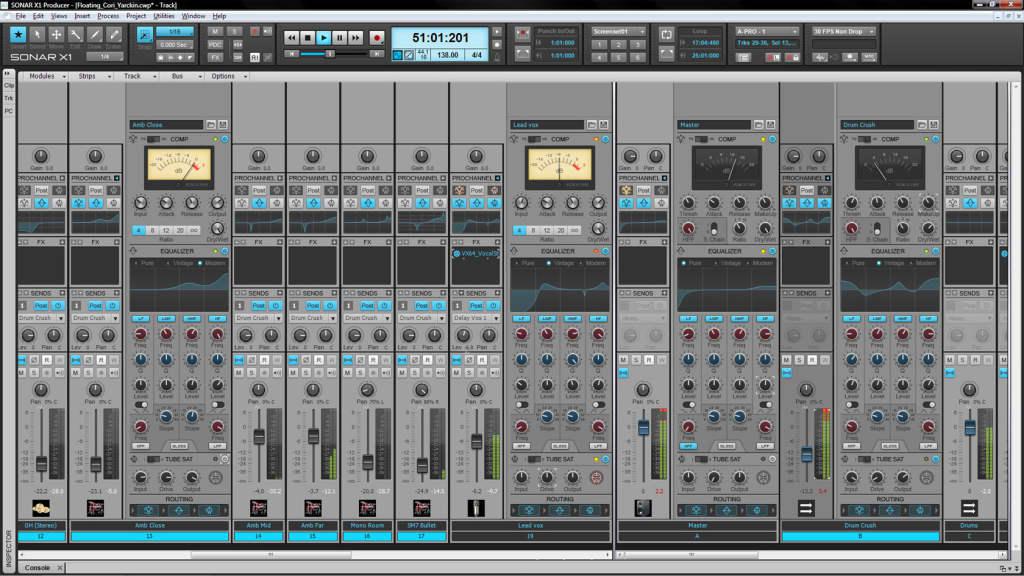Click the red Record button

[377, 37]
